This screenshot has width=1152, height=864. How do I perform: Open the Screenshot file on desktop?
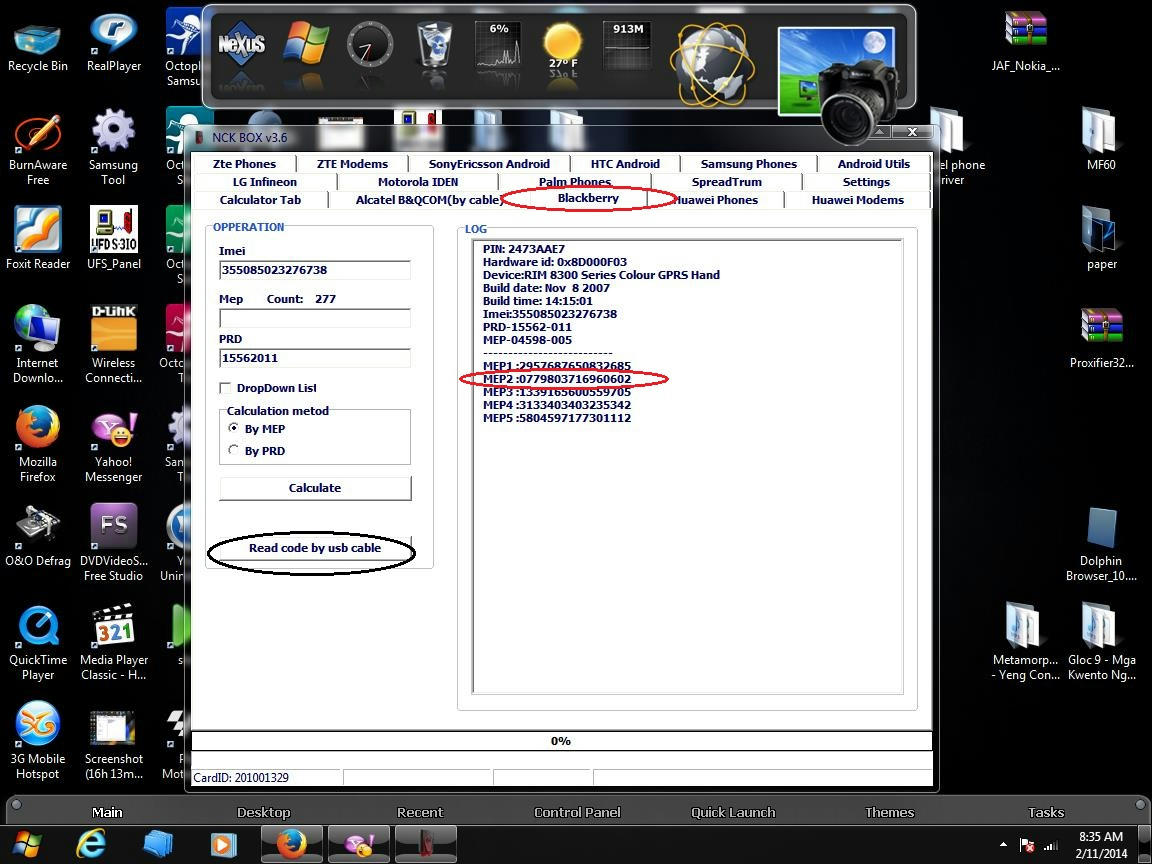(113, 744)
